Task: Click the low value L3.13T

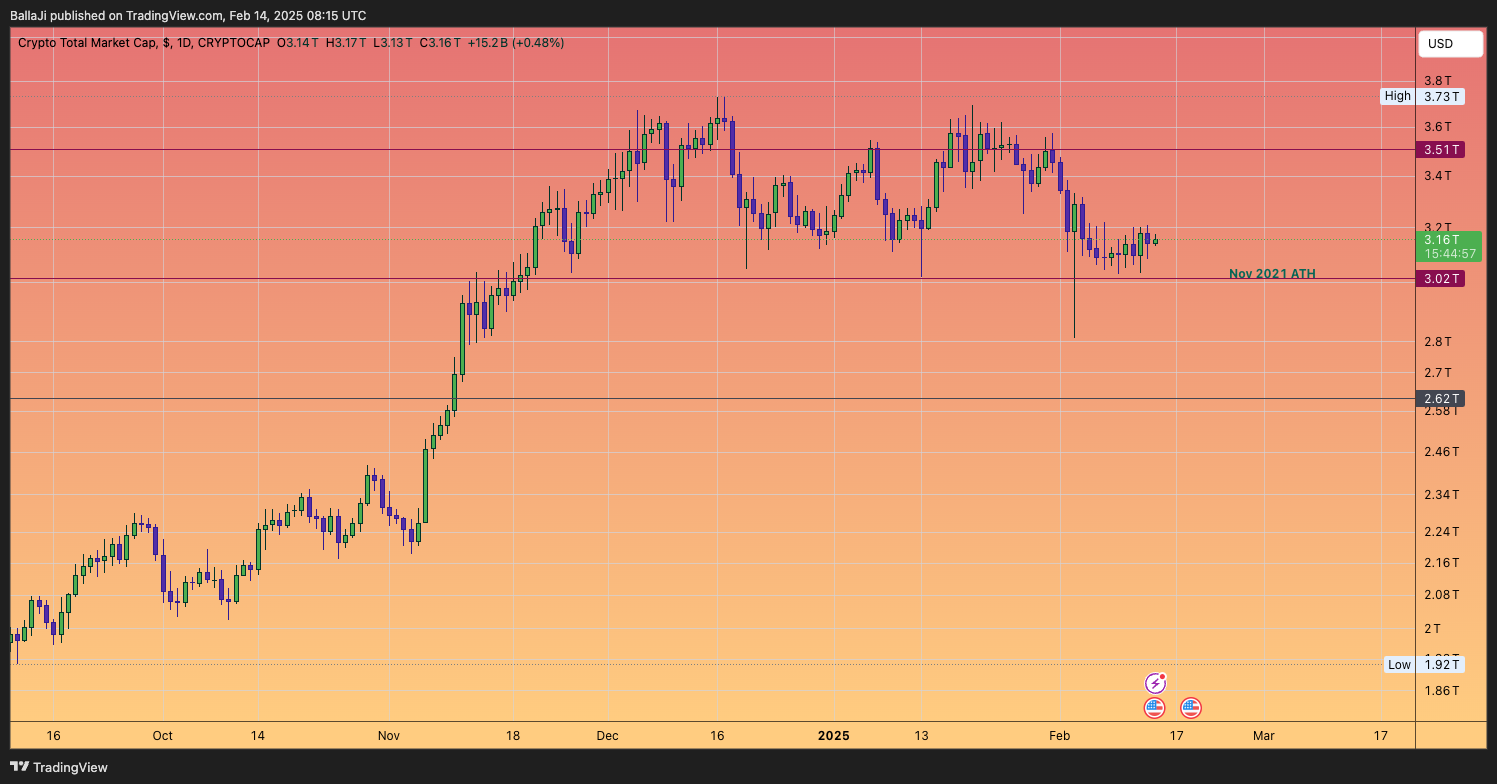Action: pyautogui.click(x=392, y=43)
